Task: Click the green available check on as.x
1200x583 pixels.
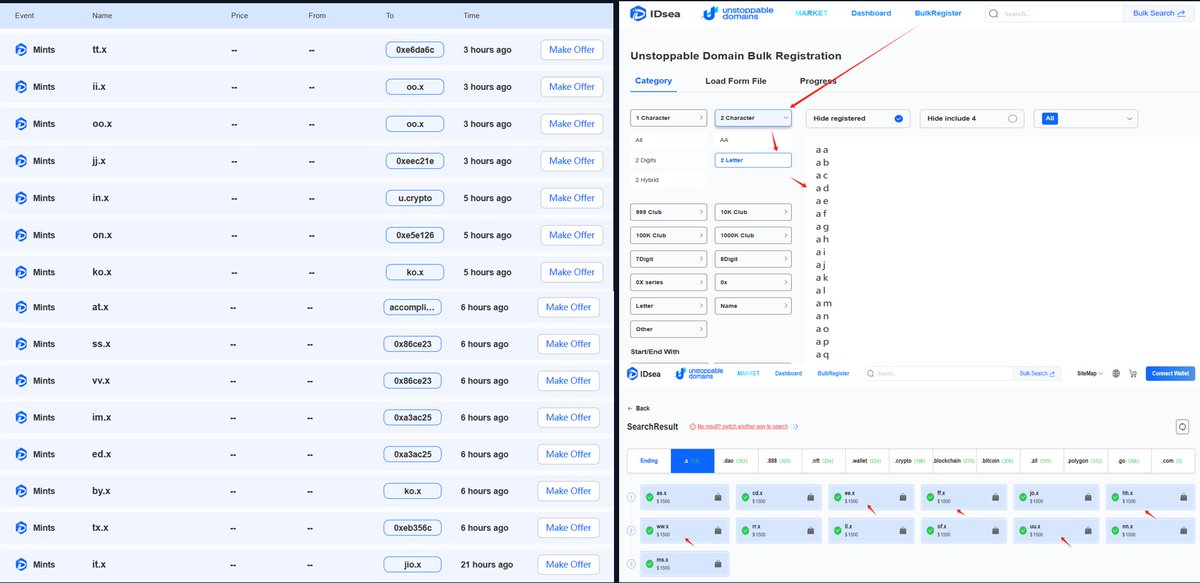Action: coord(649,496)
